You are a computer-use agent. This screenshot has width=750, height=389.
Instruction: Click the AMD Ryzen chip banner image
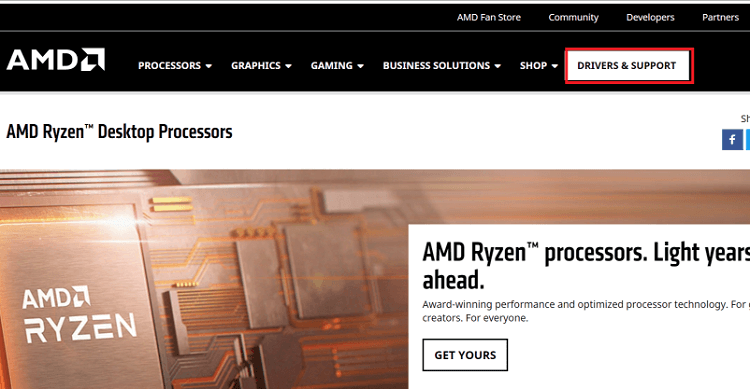pyautogui.click(x=204, y=279)
